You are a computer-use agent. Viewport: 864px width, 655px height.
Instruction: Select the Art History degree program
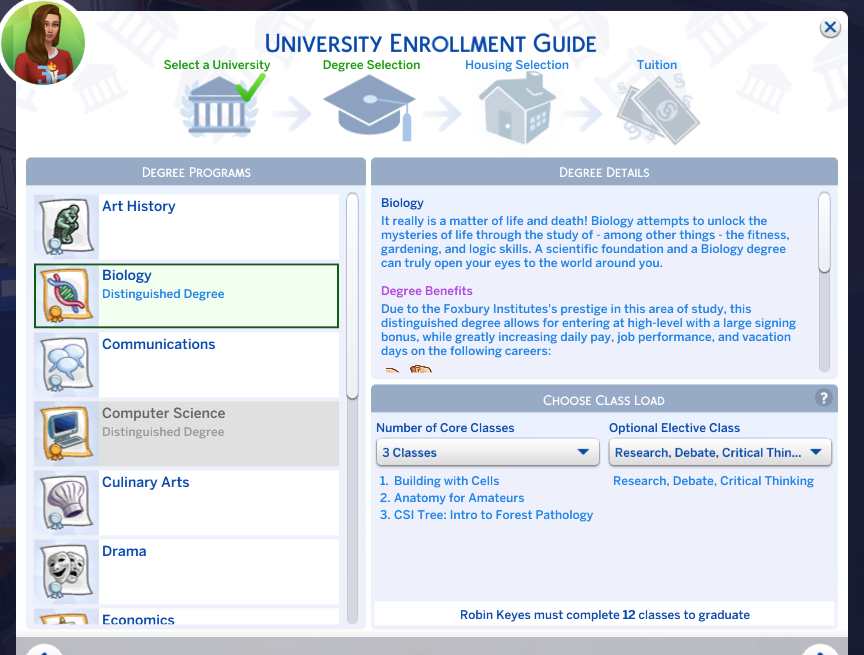[187, 227]
